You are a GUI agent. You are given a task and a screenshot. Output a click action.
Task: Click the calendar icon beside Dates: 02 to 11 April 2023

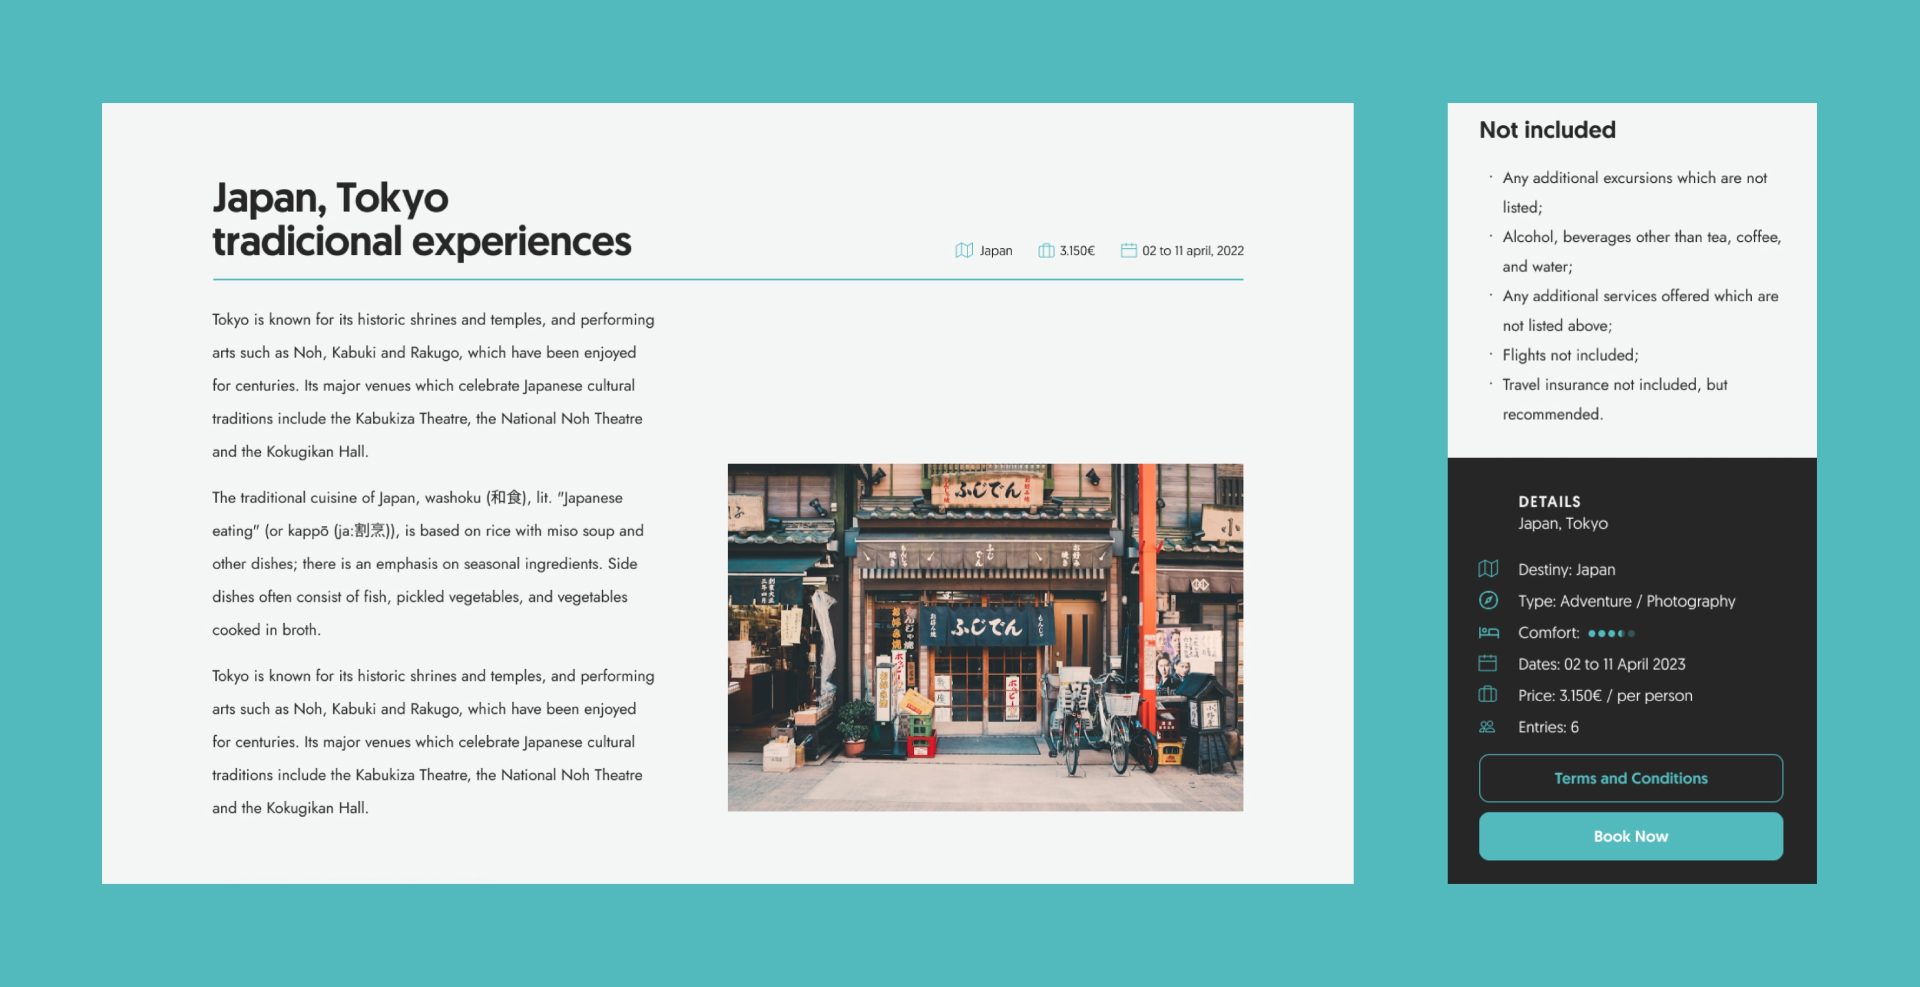pos(1488,664)
